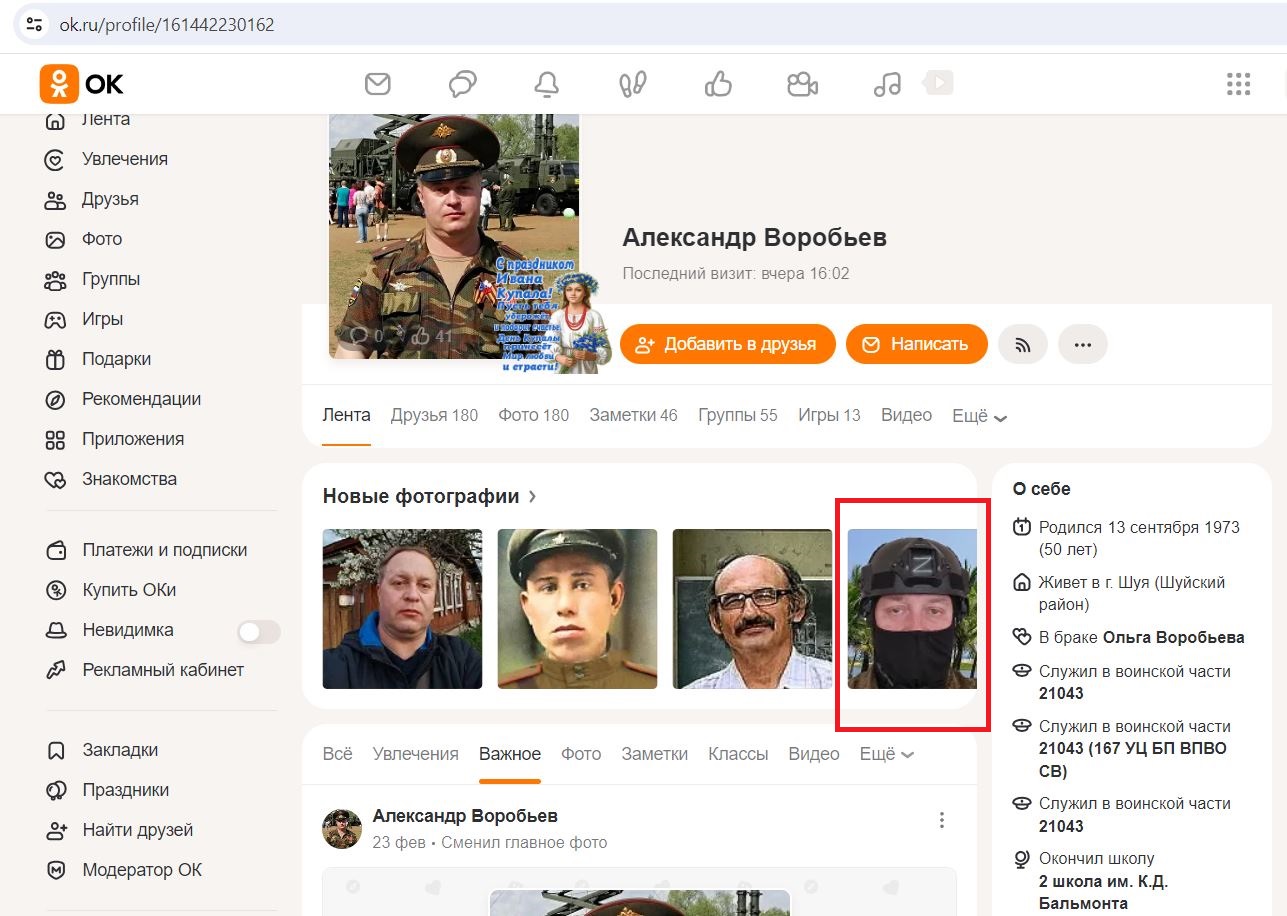
Task: Switch to the Заметки 46 tab
Action: [633, 415]
